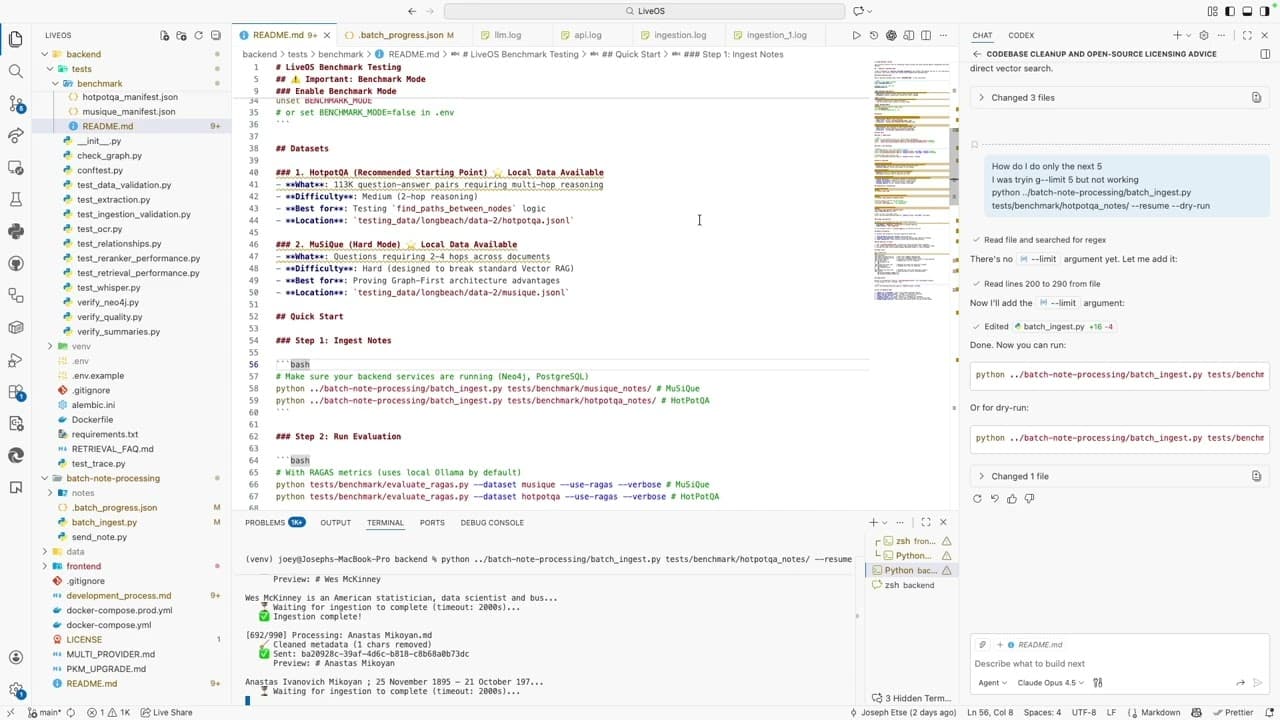Viewport: 1280px width, 720px height.
Task: Open the Source Control view
Action: [x=15, y=104]
